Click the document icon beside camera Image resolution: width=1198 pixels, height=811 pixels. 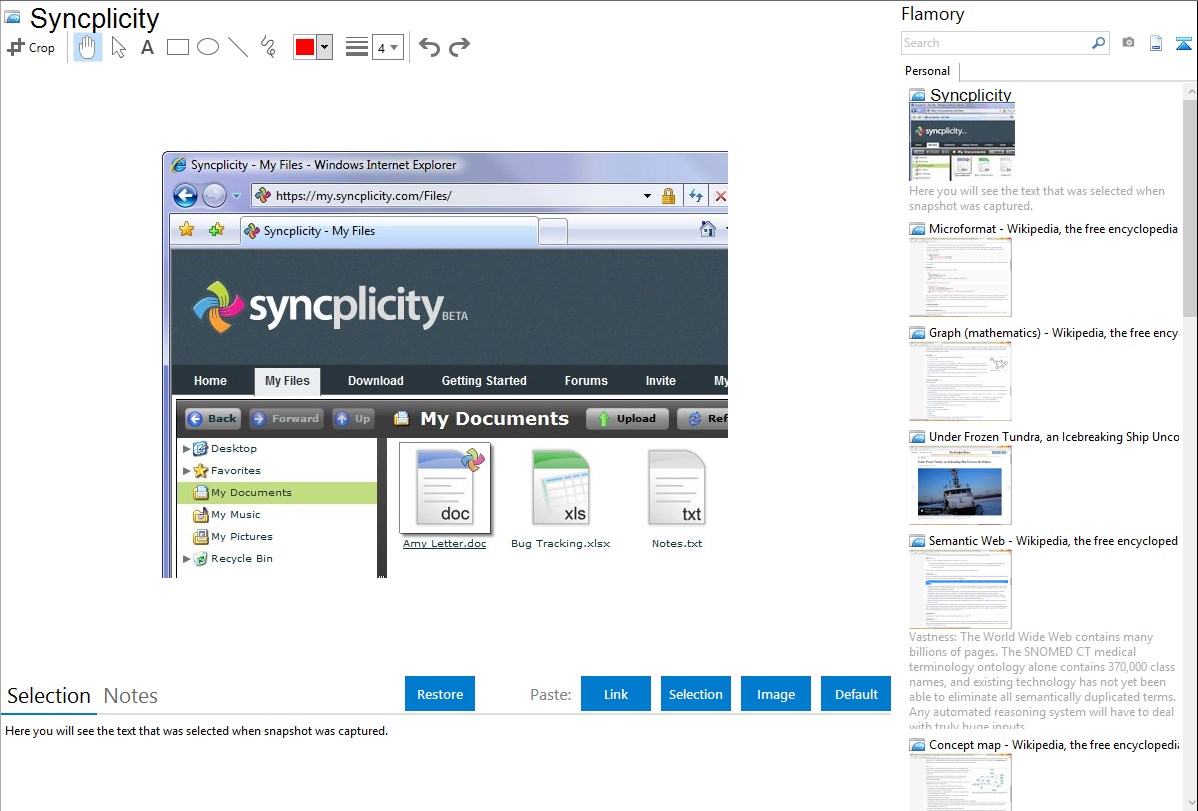coord(1156,43)
